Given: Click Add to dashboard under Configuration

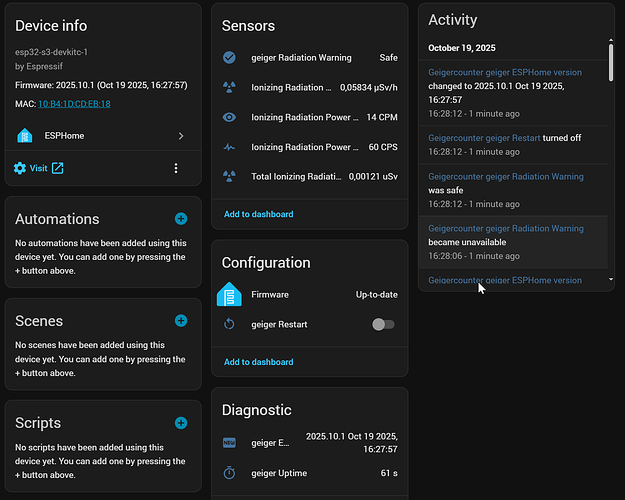Looking at the screenshot, I should point(258,362).
